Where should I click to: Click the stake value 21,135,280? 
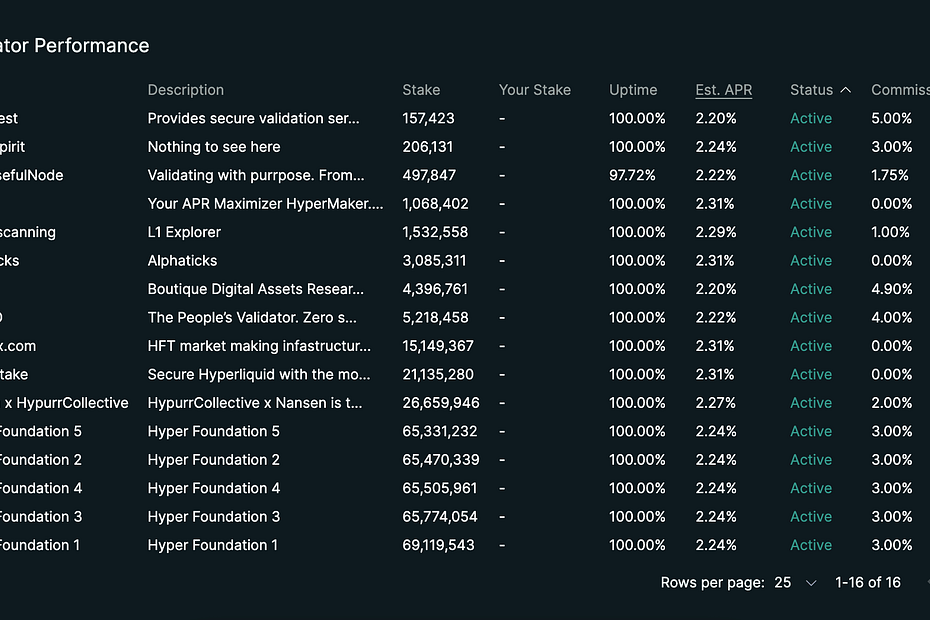pyautogui.click(x=438, y=375)
